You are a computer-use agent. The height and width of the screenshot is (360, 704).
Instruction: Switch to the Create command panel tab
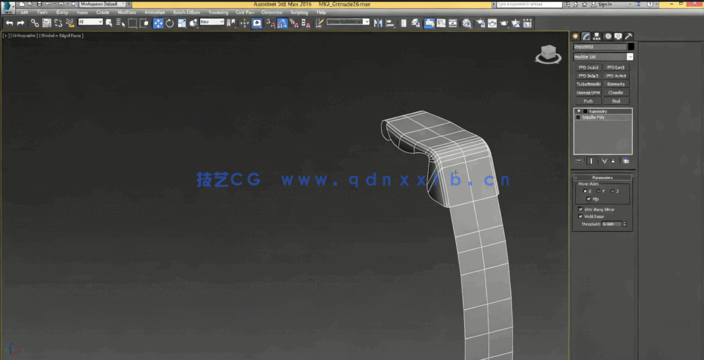(576, 36)
